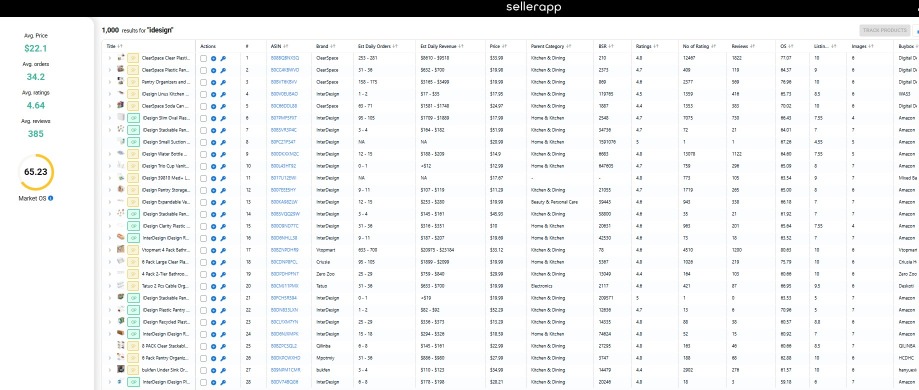
Task: Click the key icon in row 22
Action: [x=223, y=310]
